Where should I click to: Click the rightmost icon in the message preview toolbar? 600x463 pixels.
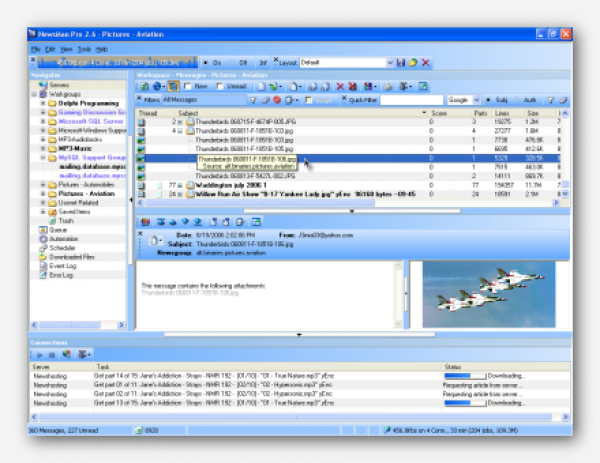[x=256, y=222]
